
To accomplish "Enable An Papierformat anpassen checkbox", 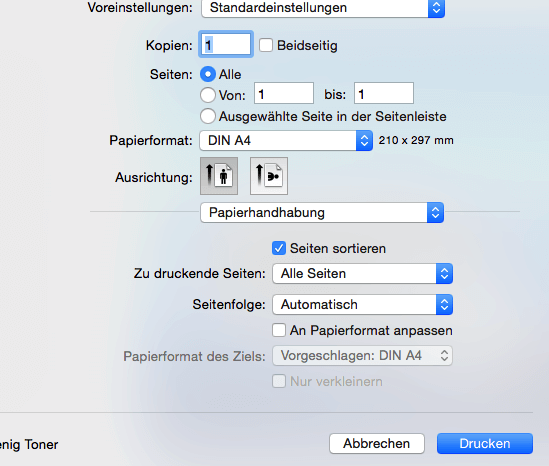I will coord(279,330).
